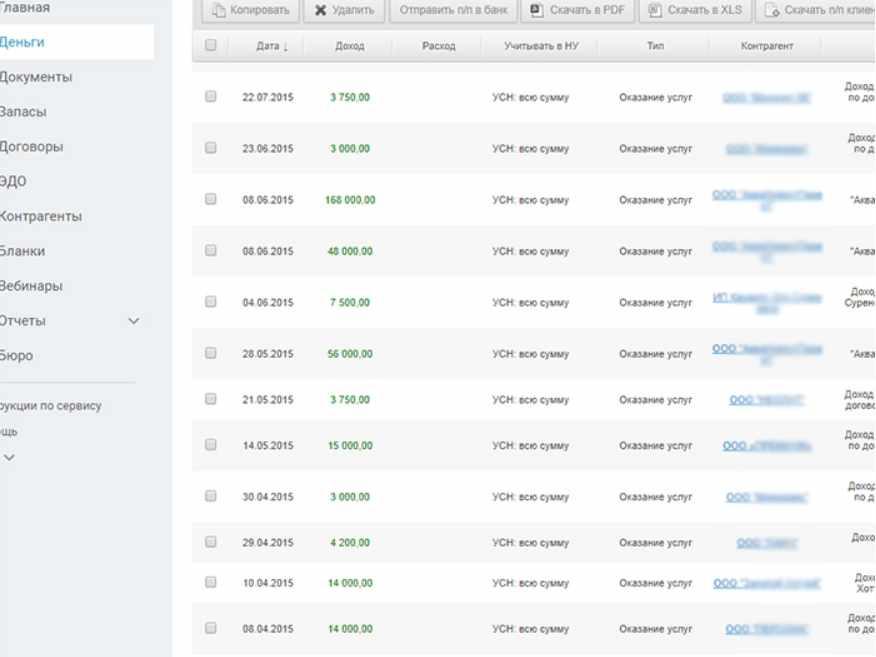Click the Копировать copy button
The height and width of the screenshot is (657, 876).
pos(251,11)
